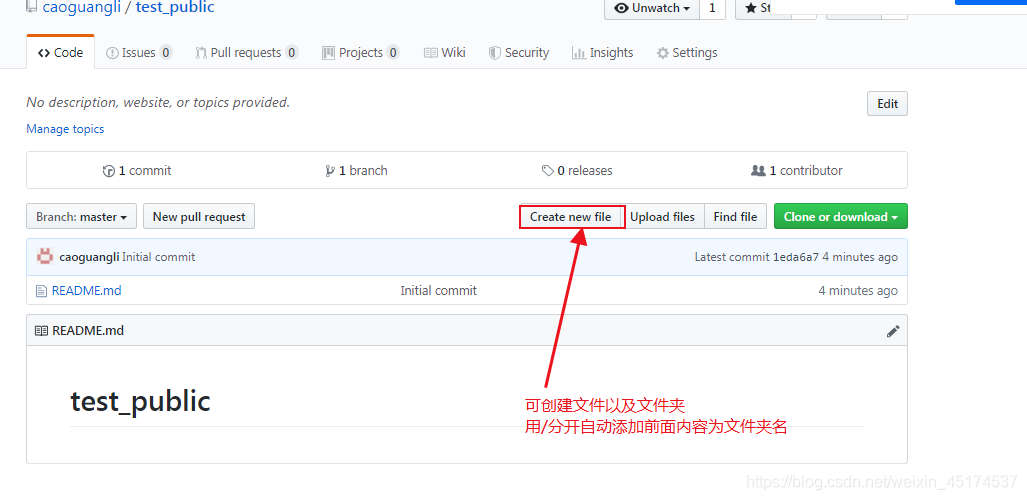Open the Initial commit message in README.md row

pos(439,290)
